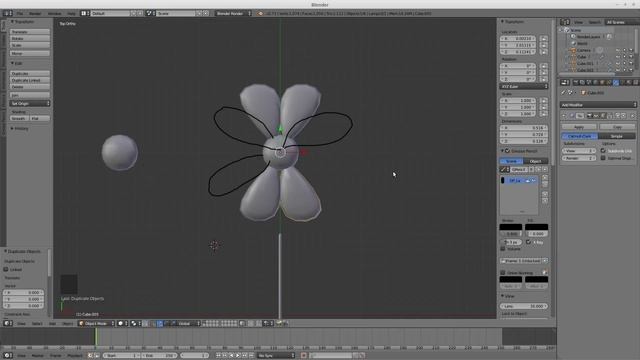This screenshot has height=360, width=640.
Task: Open the Help menu
Action: coord(71,13)
